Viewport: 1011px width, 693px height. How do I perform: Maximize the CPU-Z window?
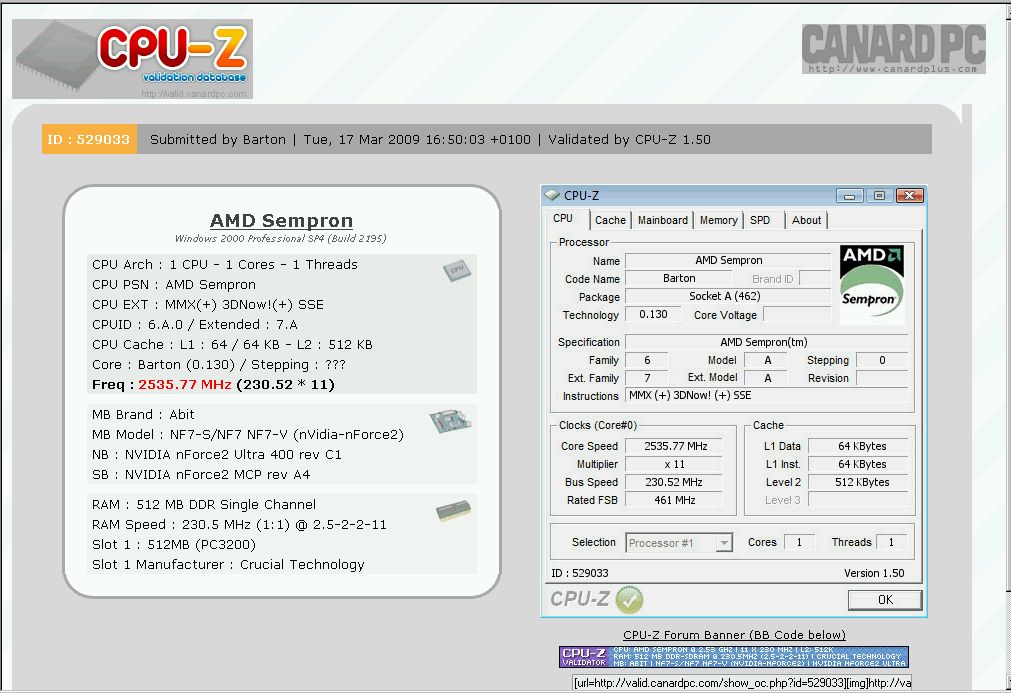click(879, 195)
